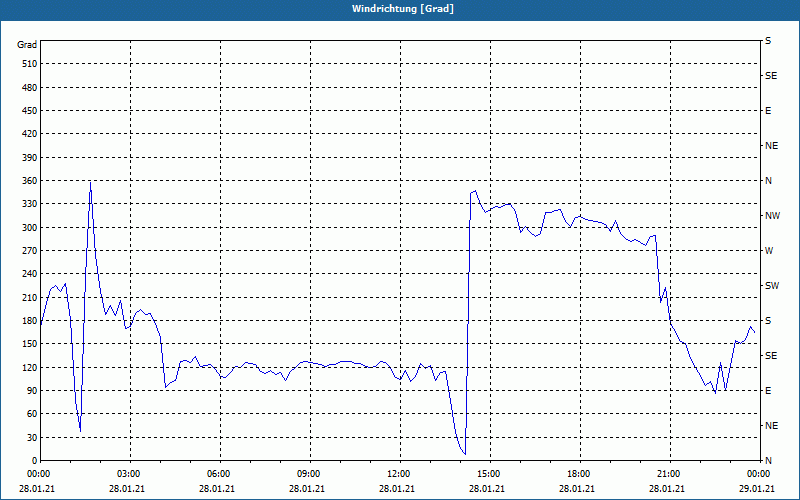Click the SW compass label
The height and width of the screenshot is (500, 800).
[x=772, y=286]
